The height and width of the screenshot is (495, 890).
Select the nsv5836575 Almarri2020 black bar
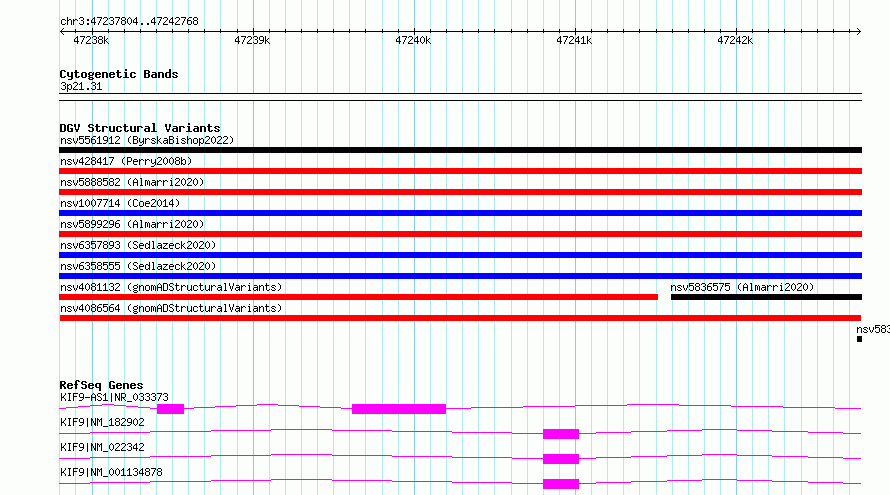(766, 297)
